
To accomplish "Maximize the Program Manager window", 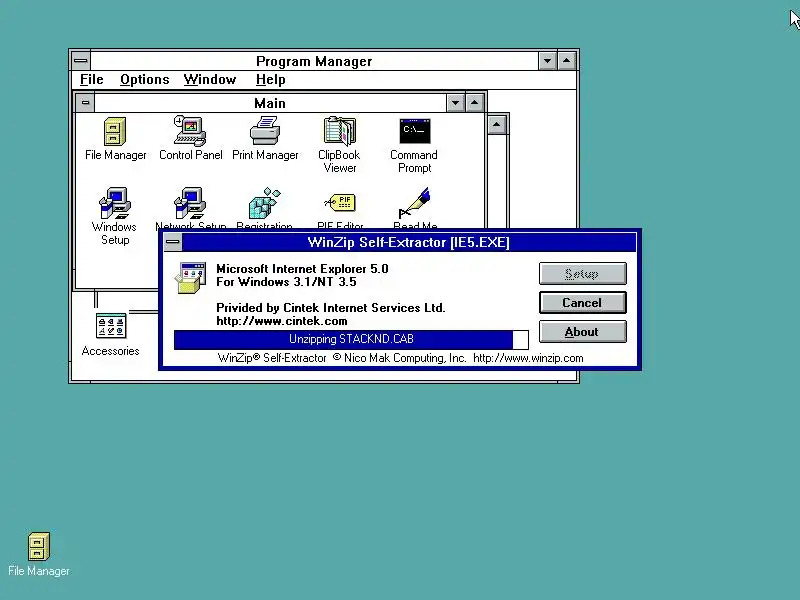I will tap(567, 61).
